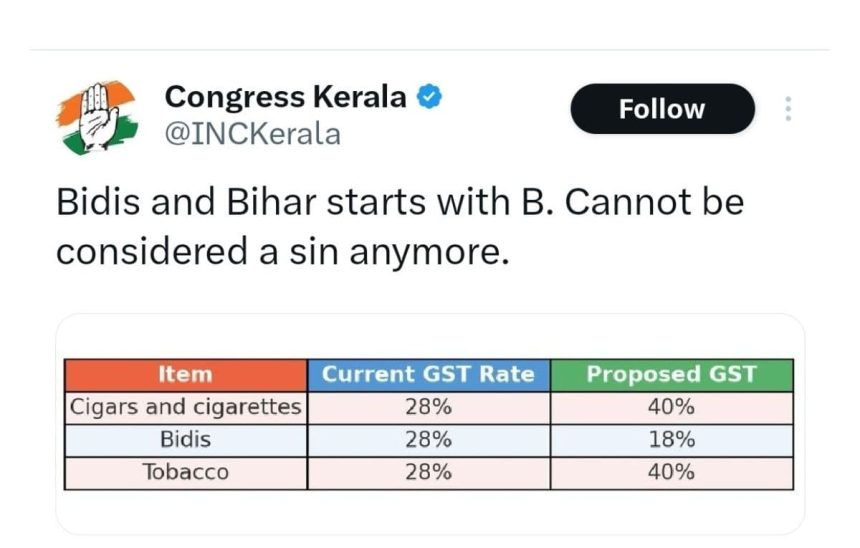Click the Bidis row label in the table

pyautogui.click(x=185, y=439)
